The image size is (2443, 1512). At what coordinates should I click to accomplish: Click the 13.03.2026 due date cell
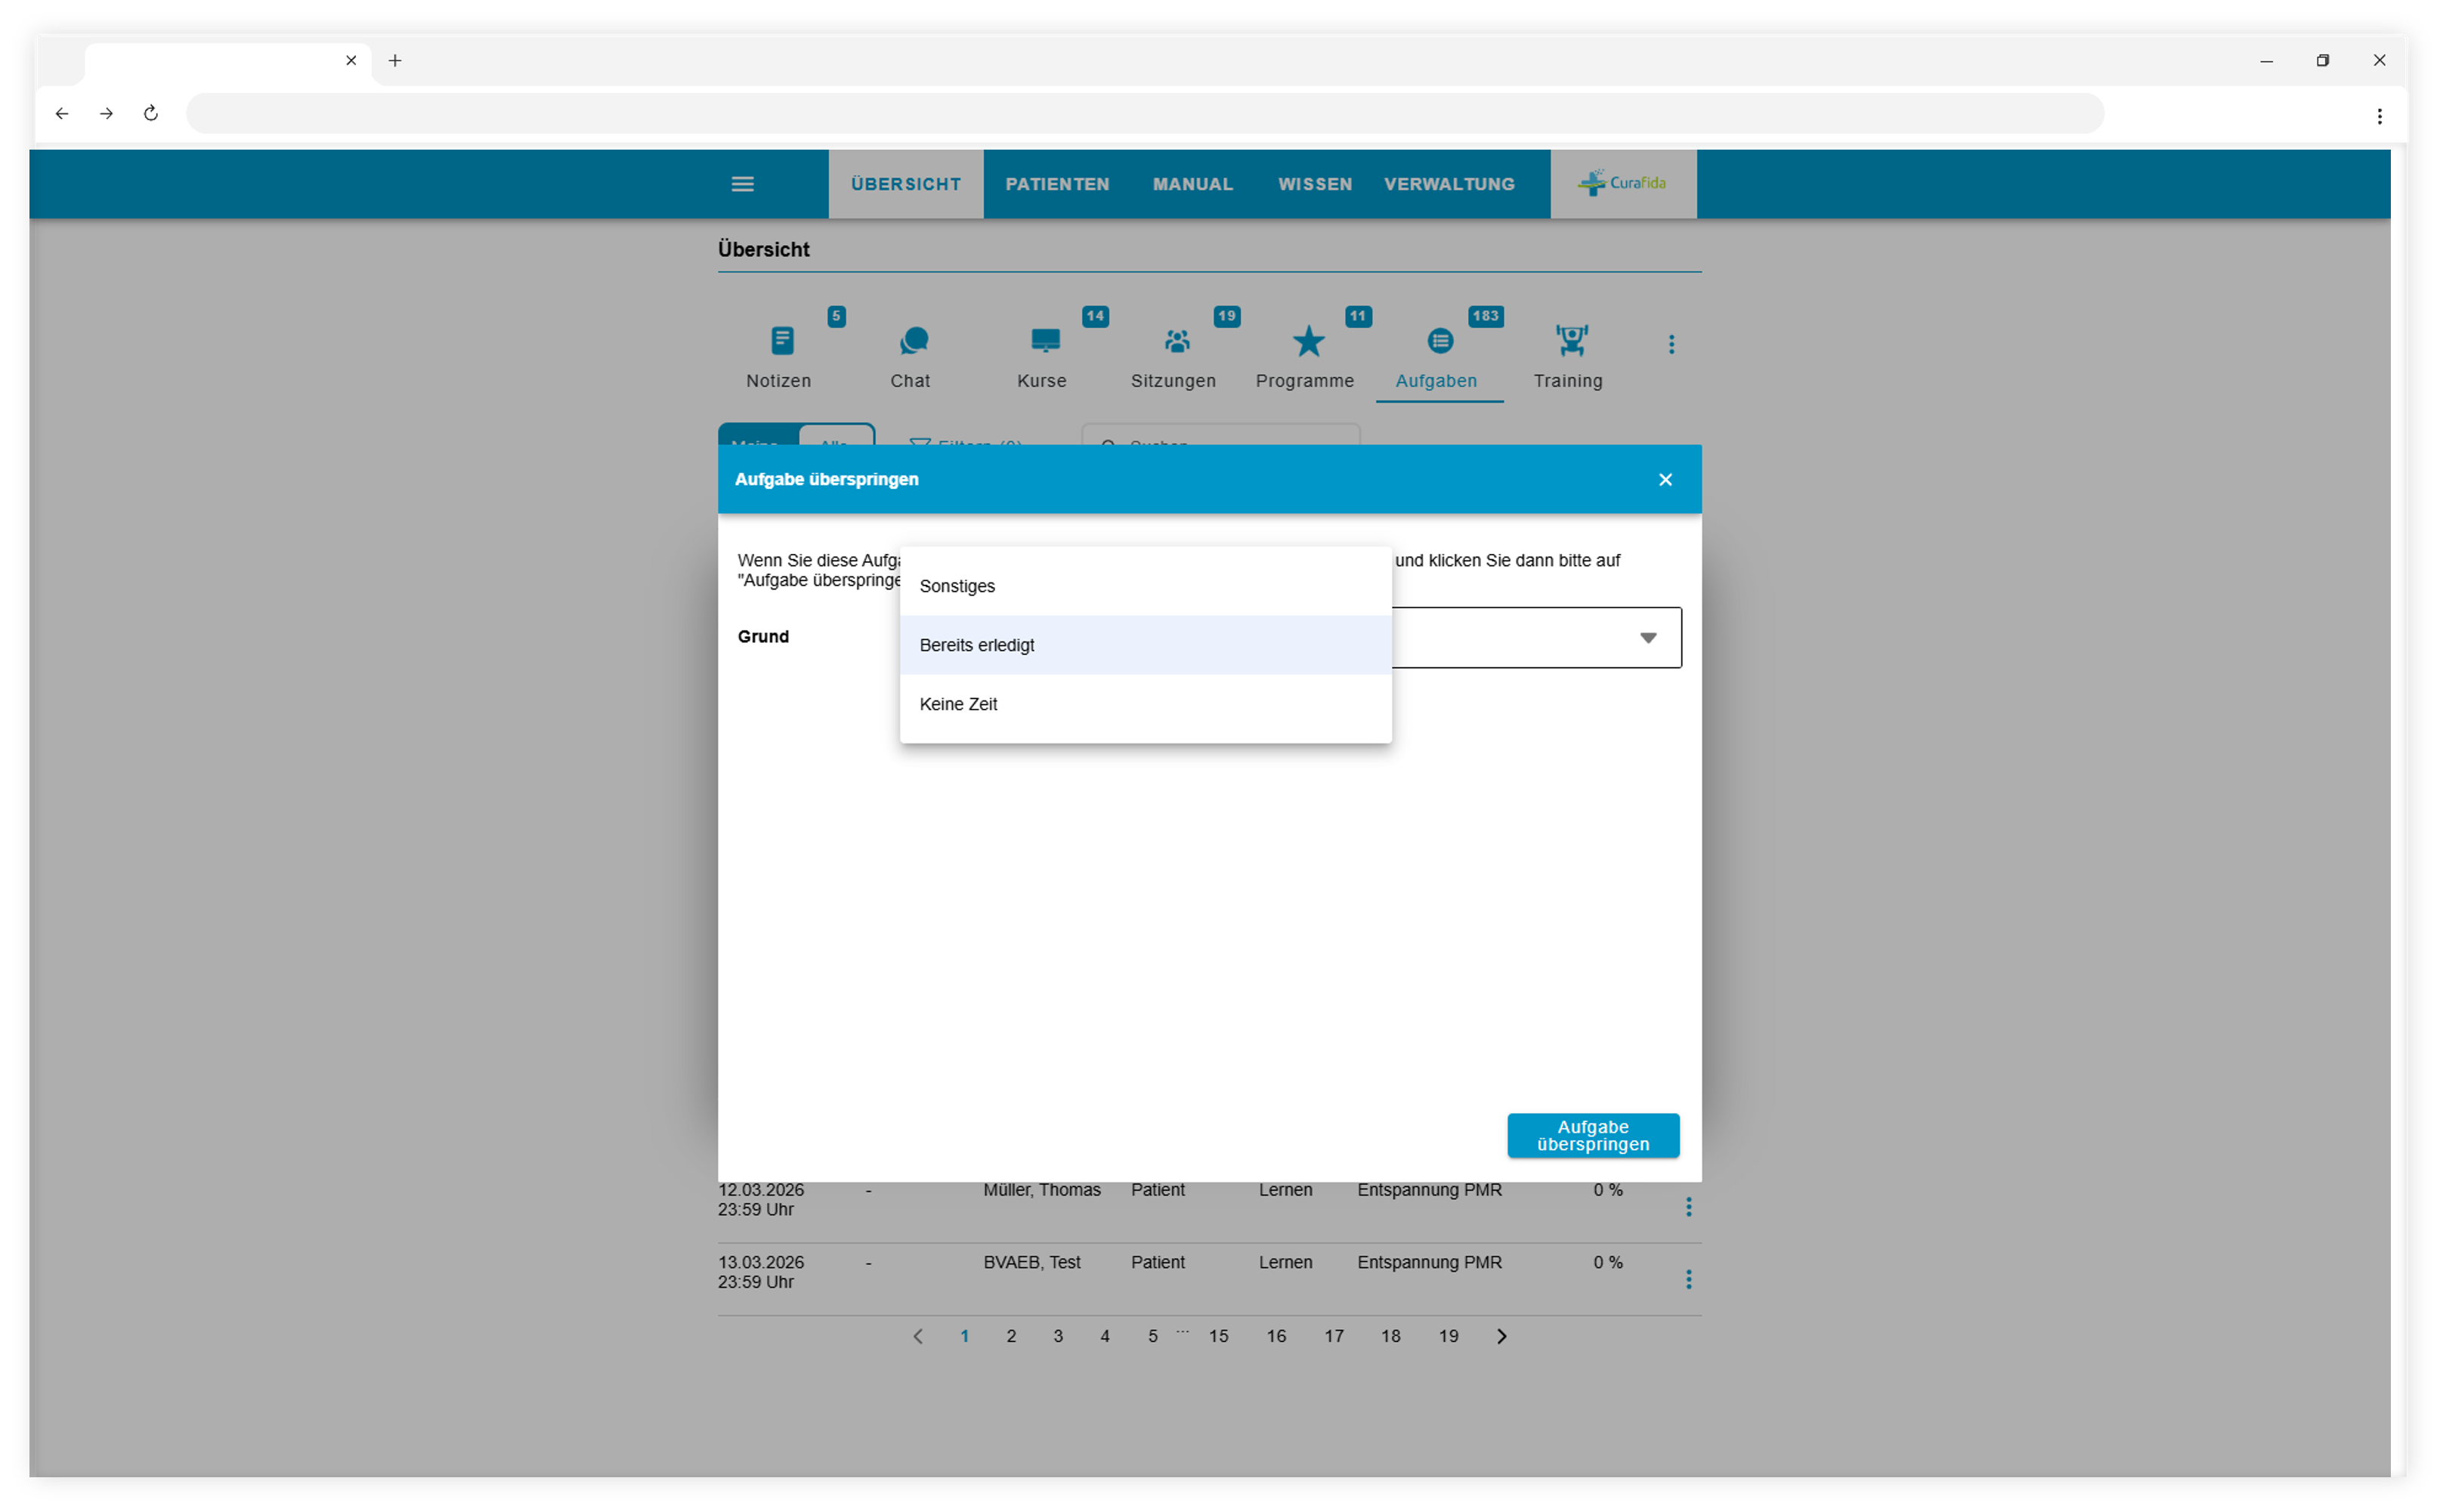(761, 1272)
